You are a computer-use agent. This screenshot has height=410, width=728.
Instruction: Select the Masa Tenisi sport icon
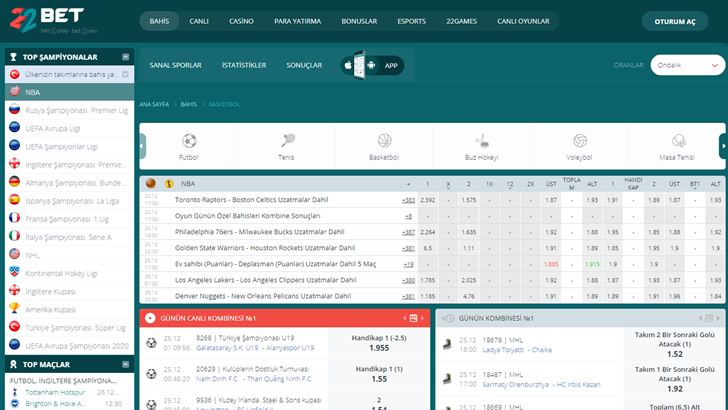coord(678,140)
